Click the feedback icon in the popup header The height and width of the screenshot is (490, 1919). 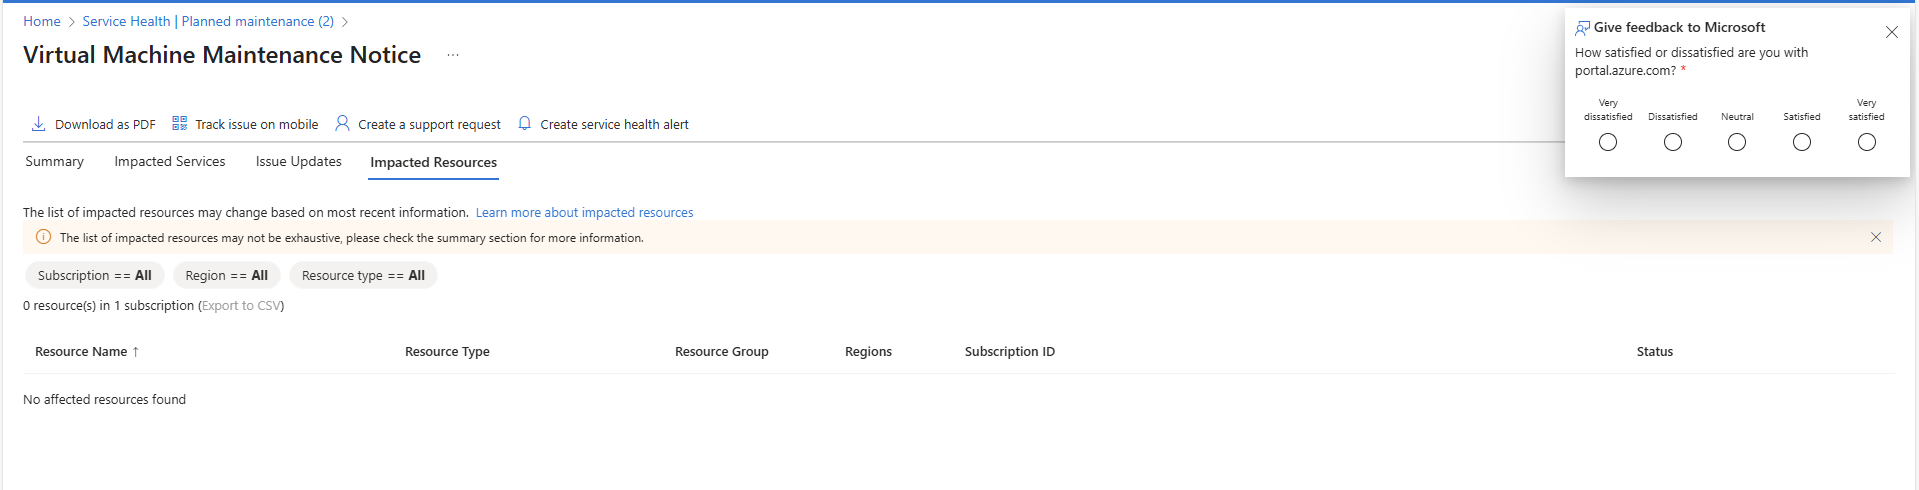click(x=1582, y=28)
